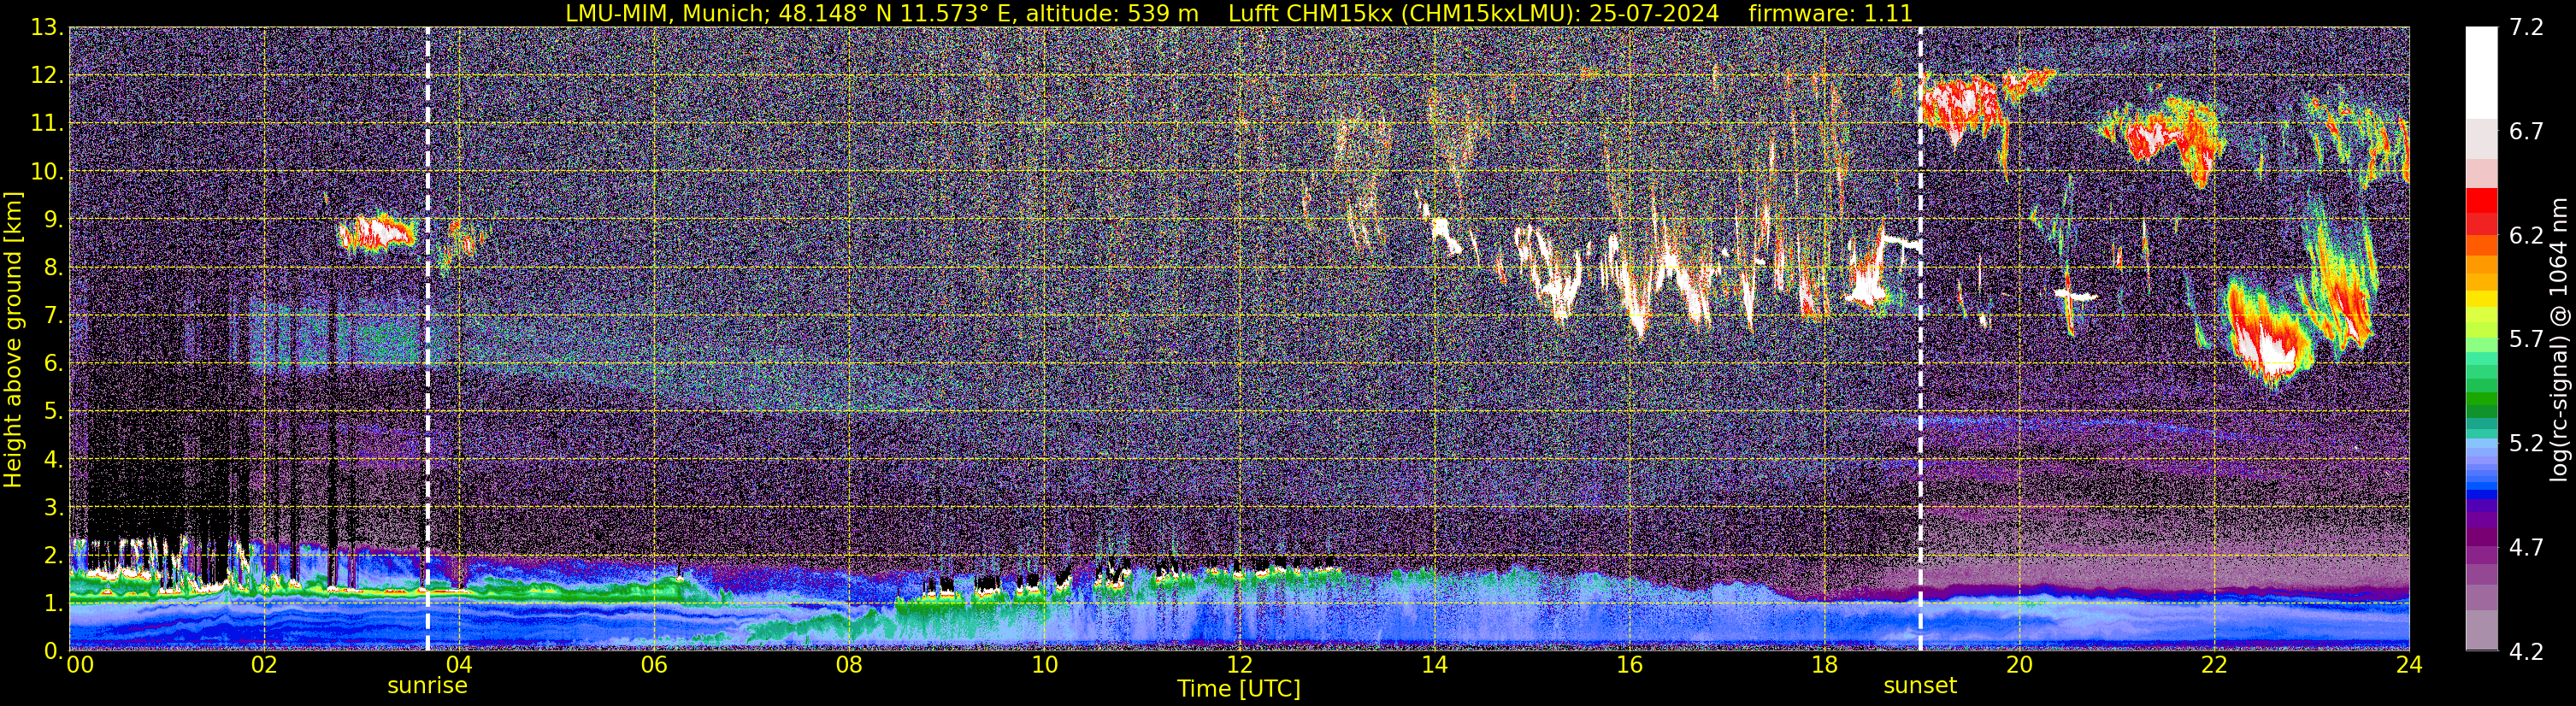The image size is (2576, 706).
Task: Click the '02' time axis tick
Action: coord(264,665)
